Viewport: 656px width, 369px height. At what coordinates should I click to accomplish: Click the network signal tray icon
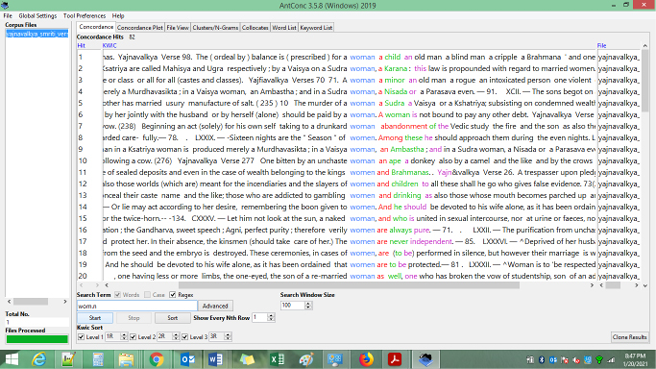click(611, 360)
